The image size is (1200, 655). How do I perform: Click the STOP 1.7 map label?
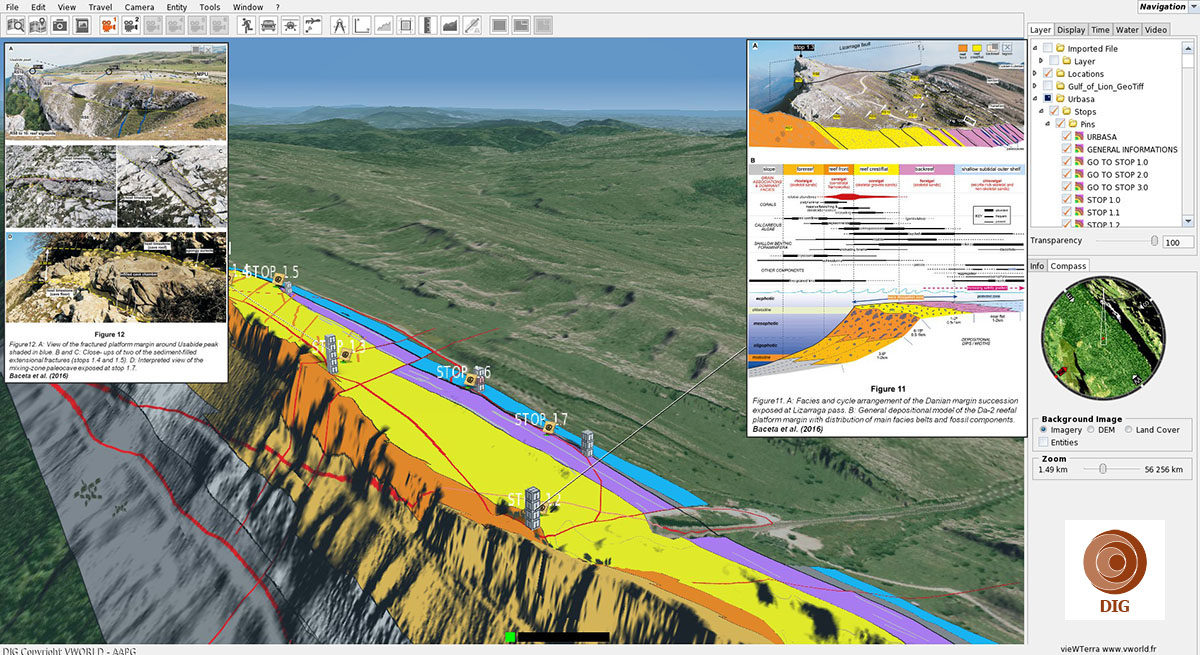[541, 419]
